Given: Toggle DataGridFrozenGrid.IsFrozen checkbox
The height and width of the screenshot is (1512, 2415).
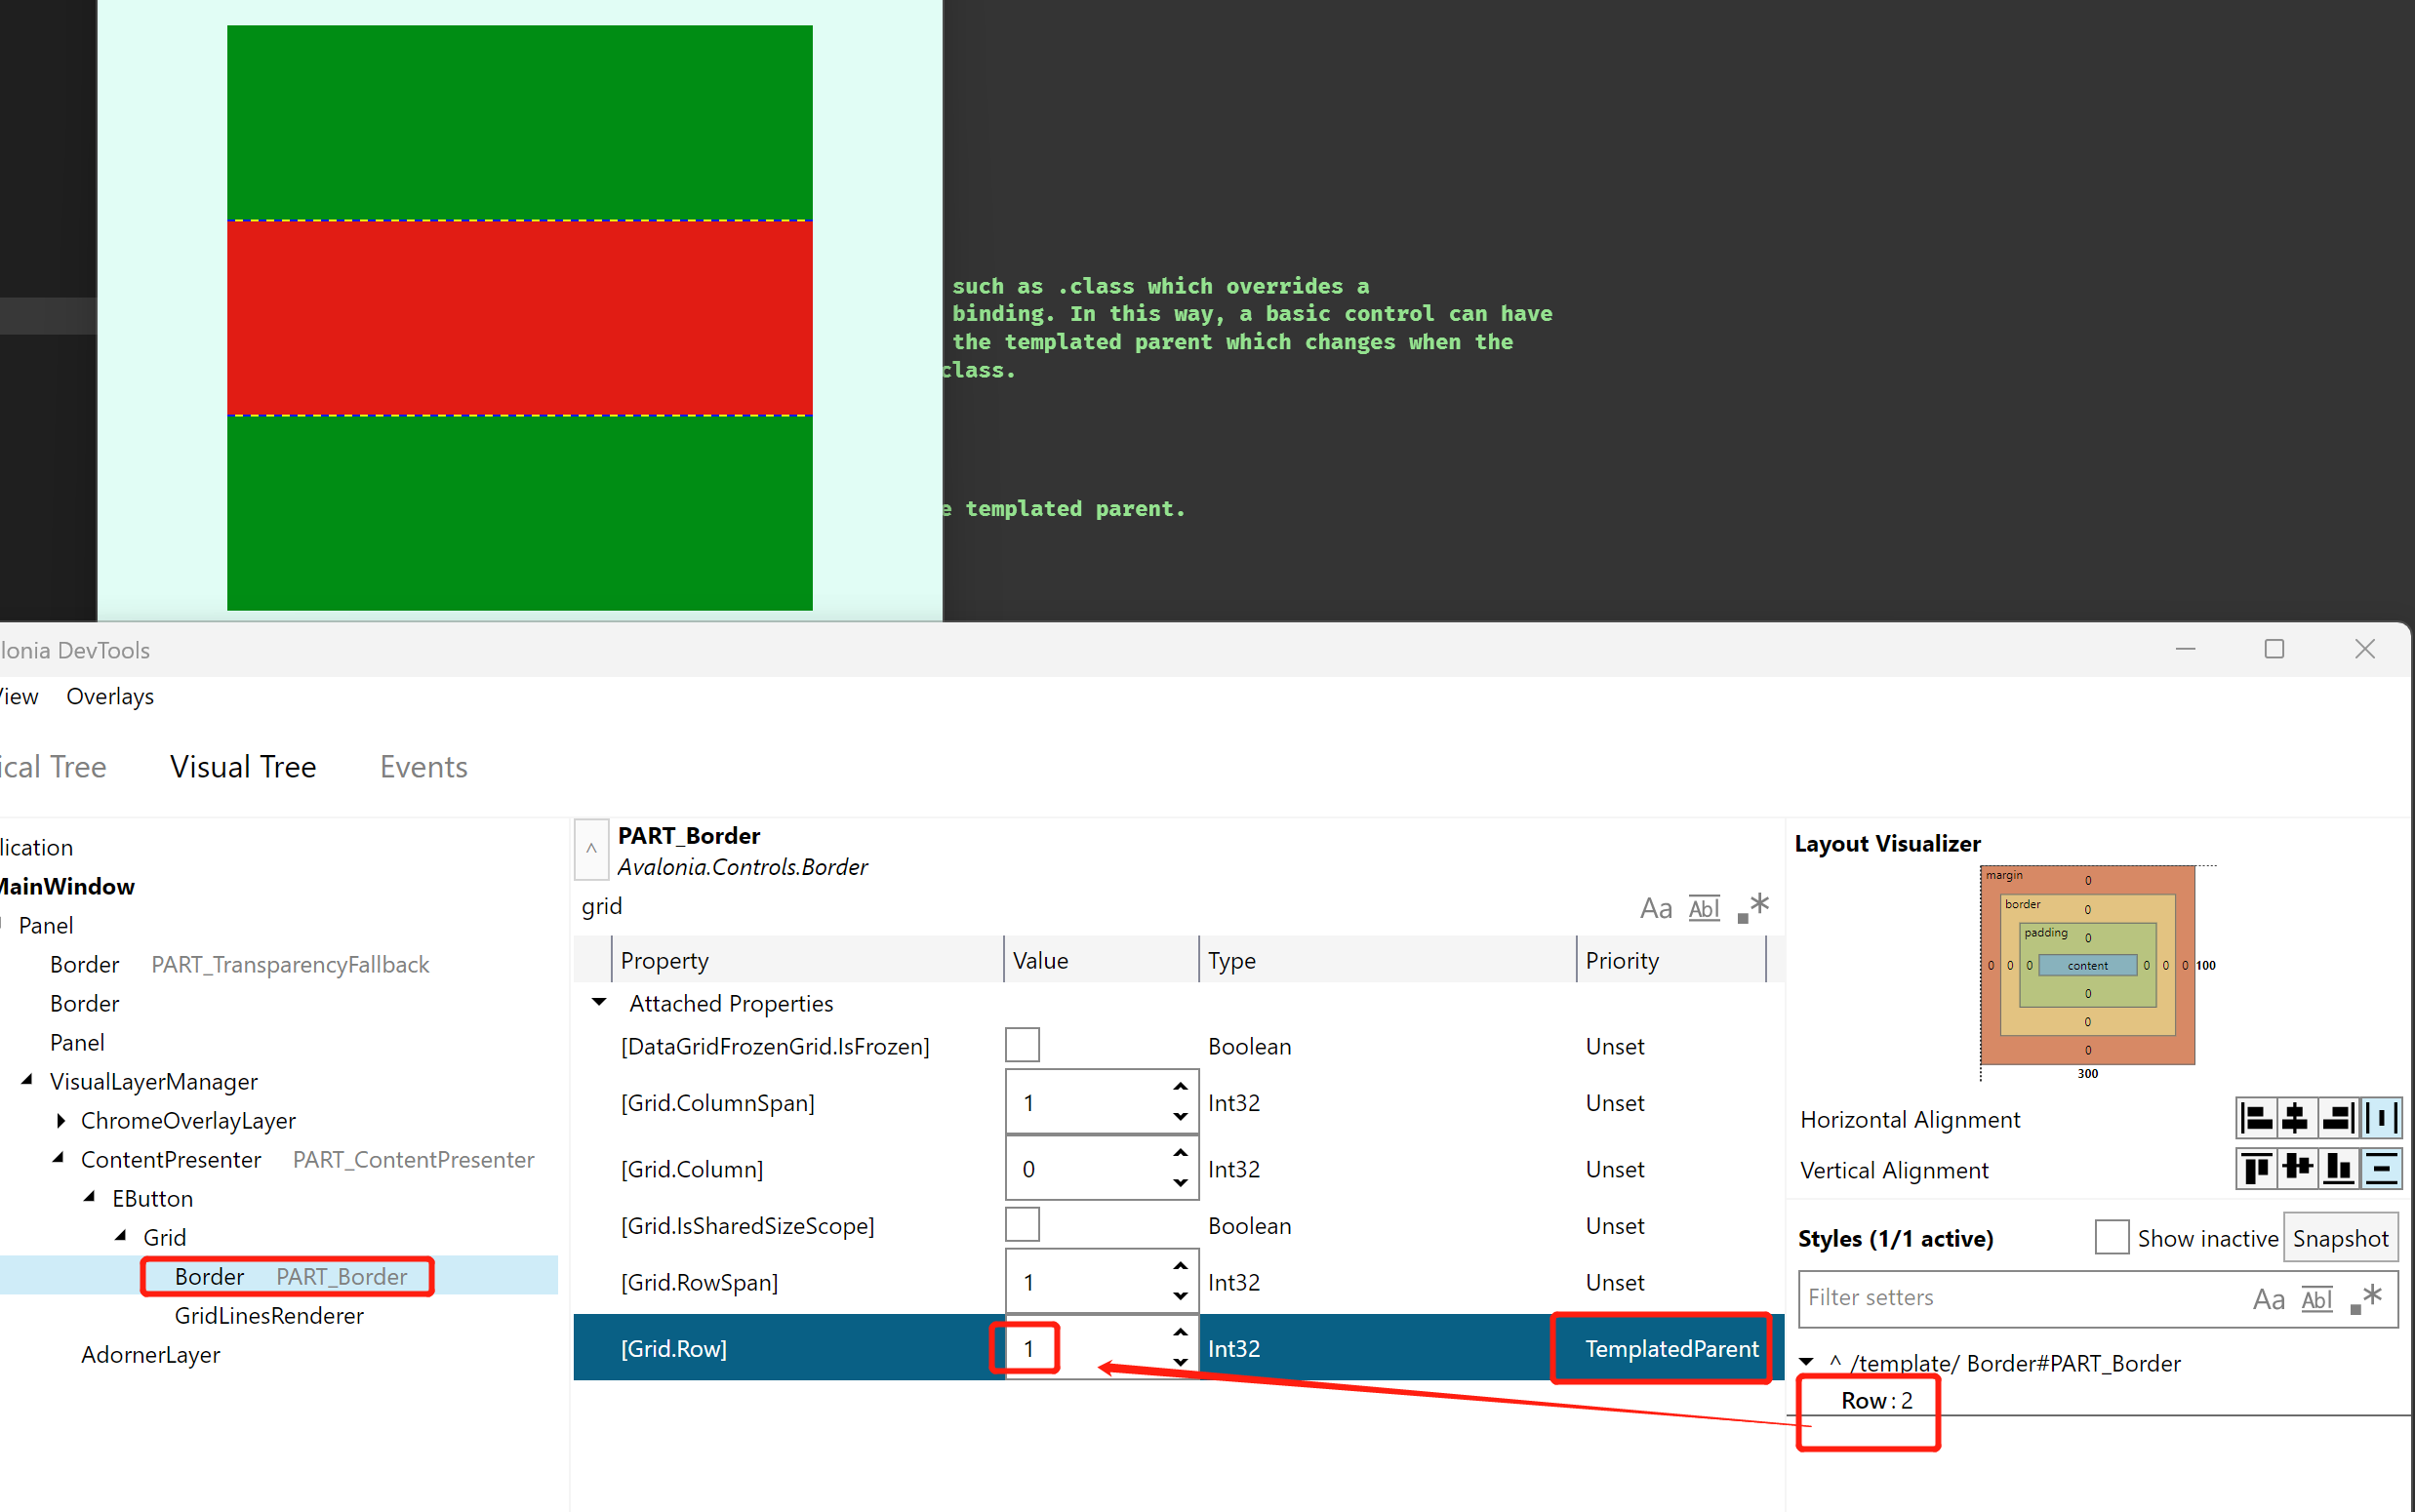Looking at the screenshot, I should 1022,1045.
